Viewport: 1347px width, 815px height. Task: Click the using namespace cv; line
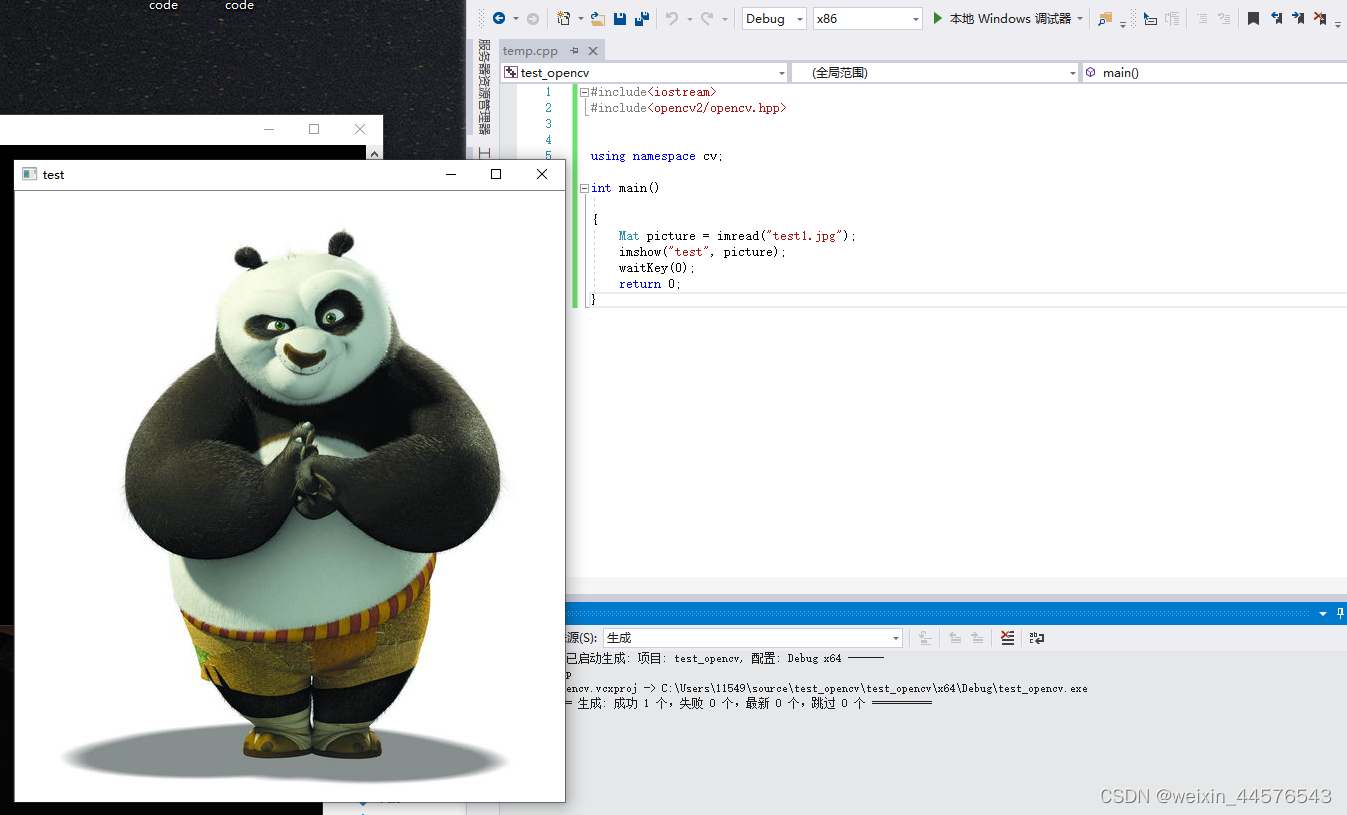pos(657,156)
